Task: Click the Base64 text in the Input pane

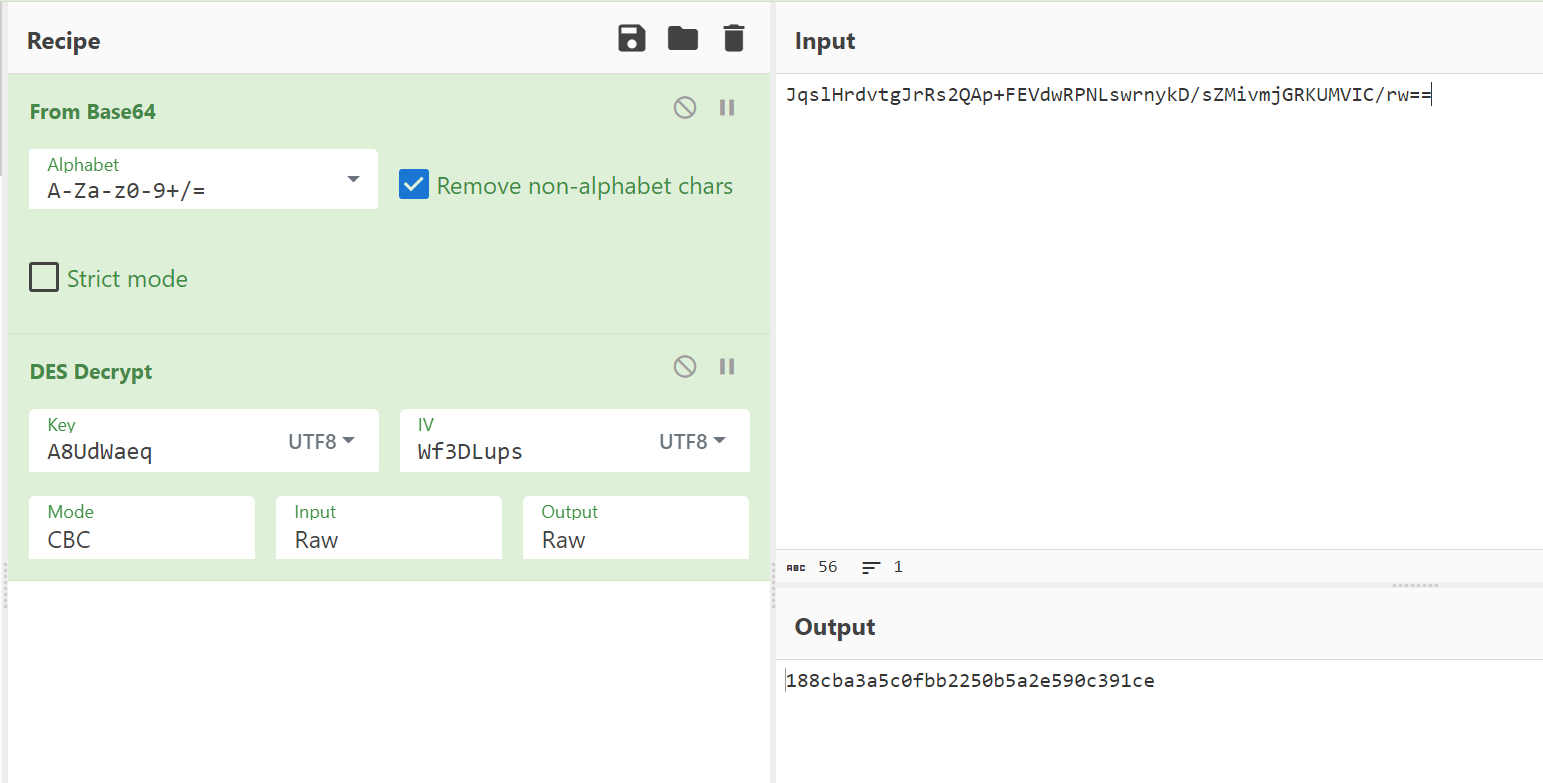Action: click(x=1108, y=96)
